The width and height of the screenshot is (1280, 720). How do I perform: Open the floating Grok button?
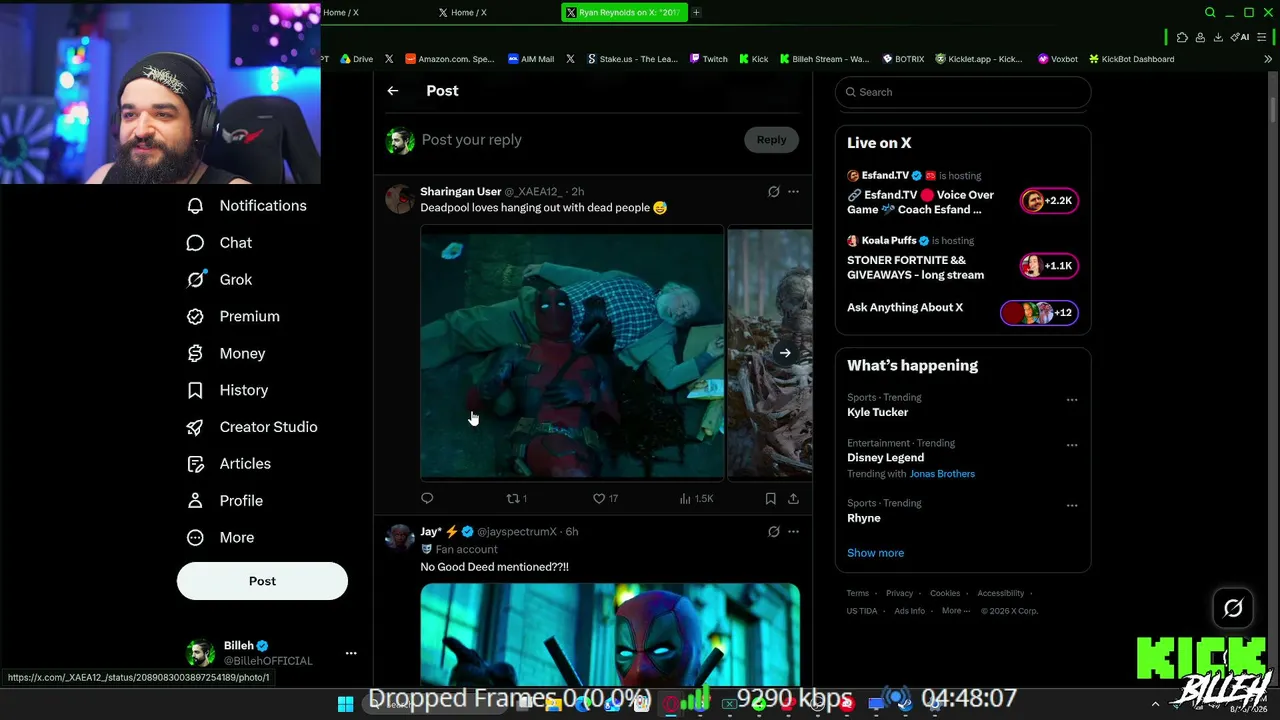click(x=1233, y=608)
